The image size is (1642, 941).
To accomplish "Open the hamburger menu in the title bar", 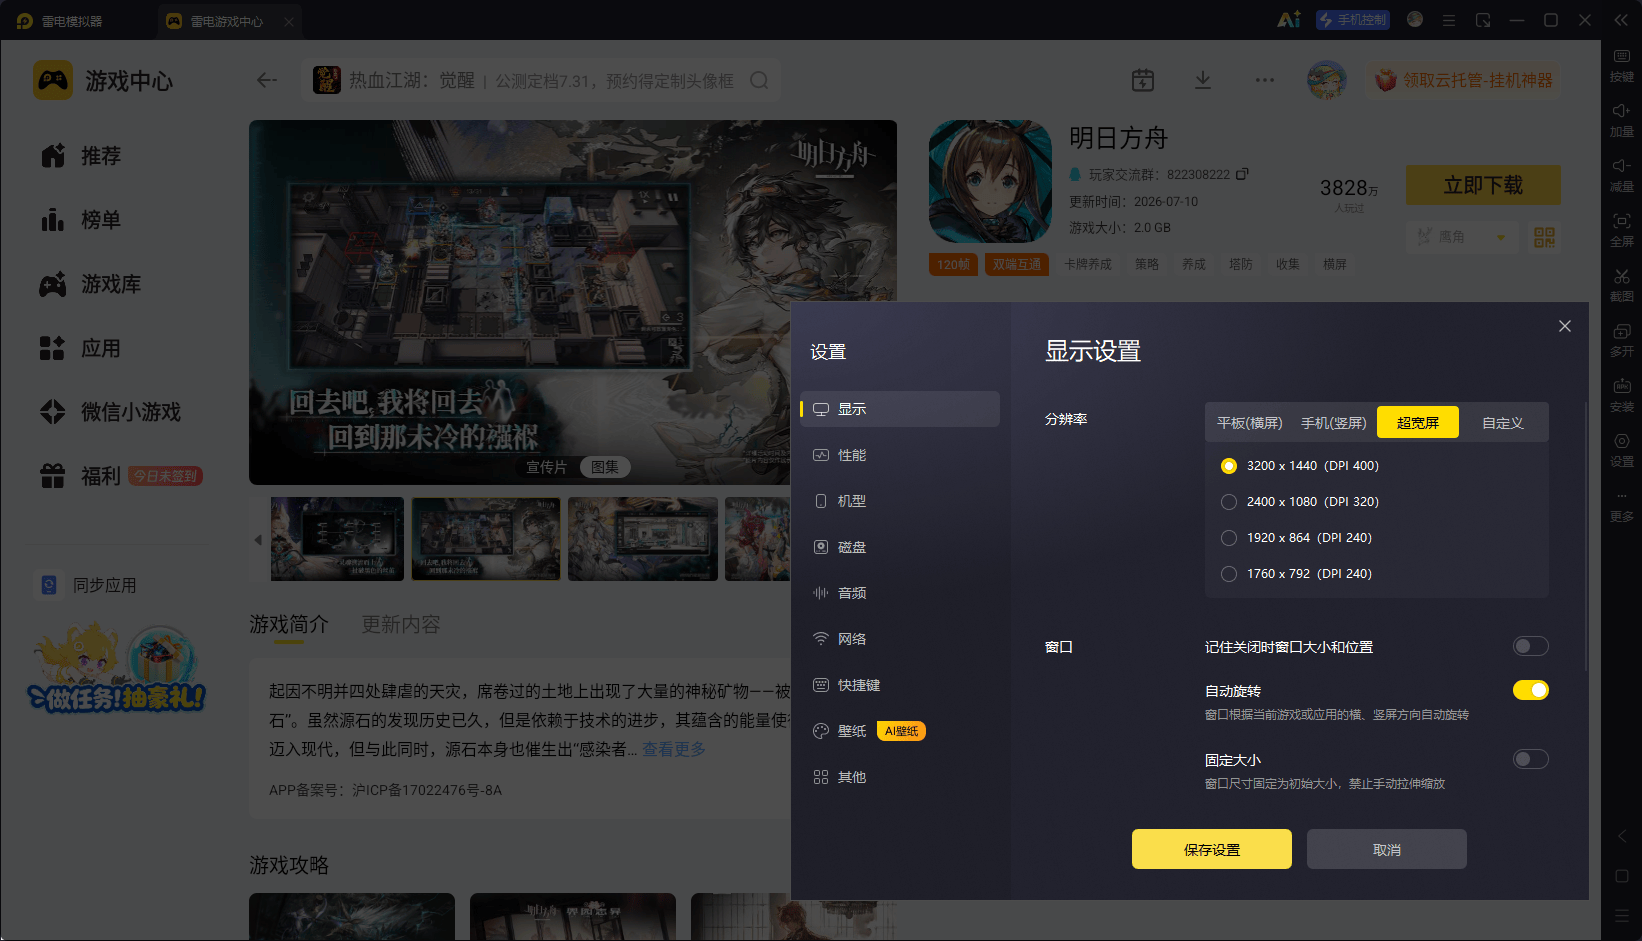I will coord(1448,20).
